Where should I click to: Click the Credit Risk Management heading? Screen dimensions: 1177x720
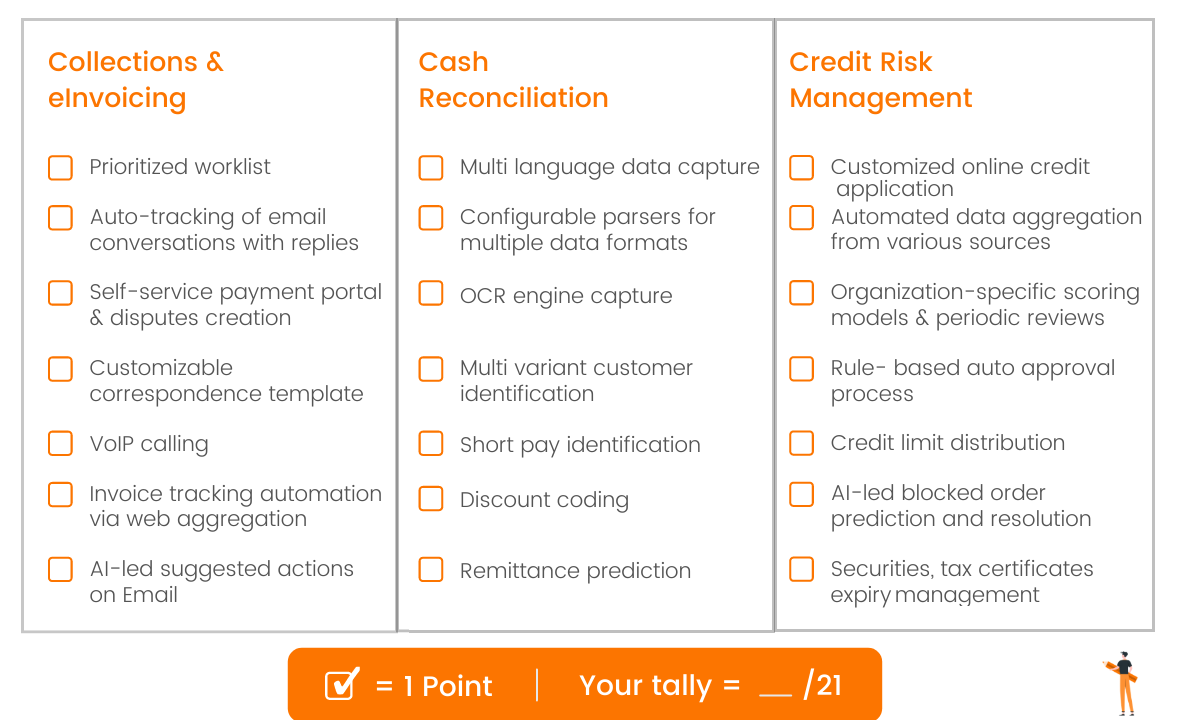(x=880, y=80)
